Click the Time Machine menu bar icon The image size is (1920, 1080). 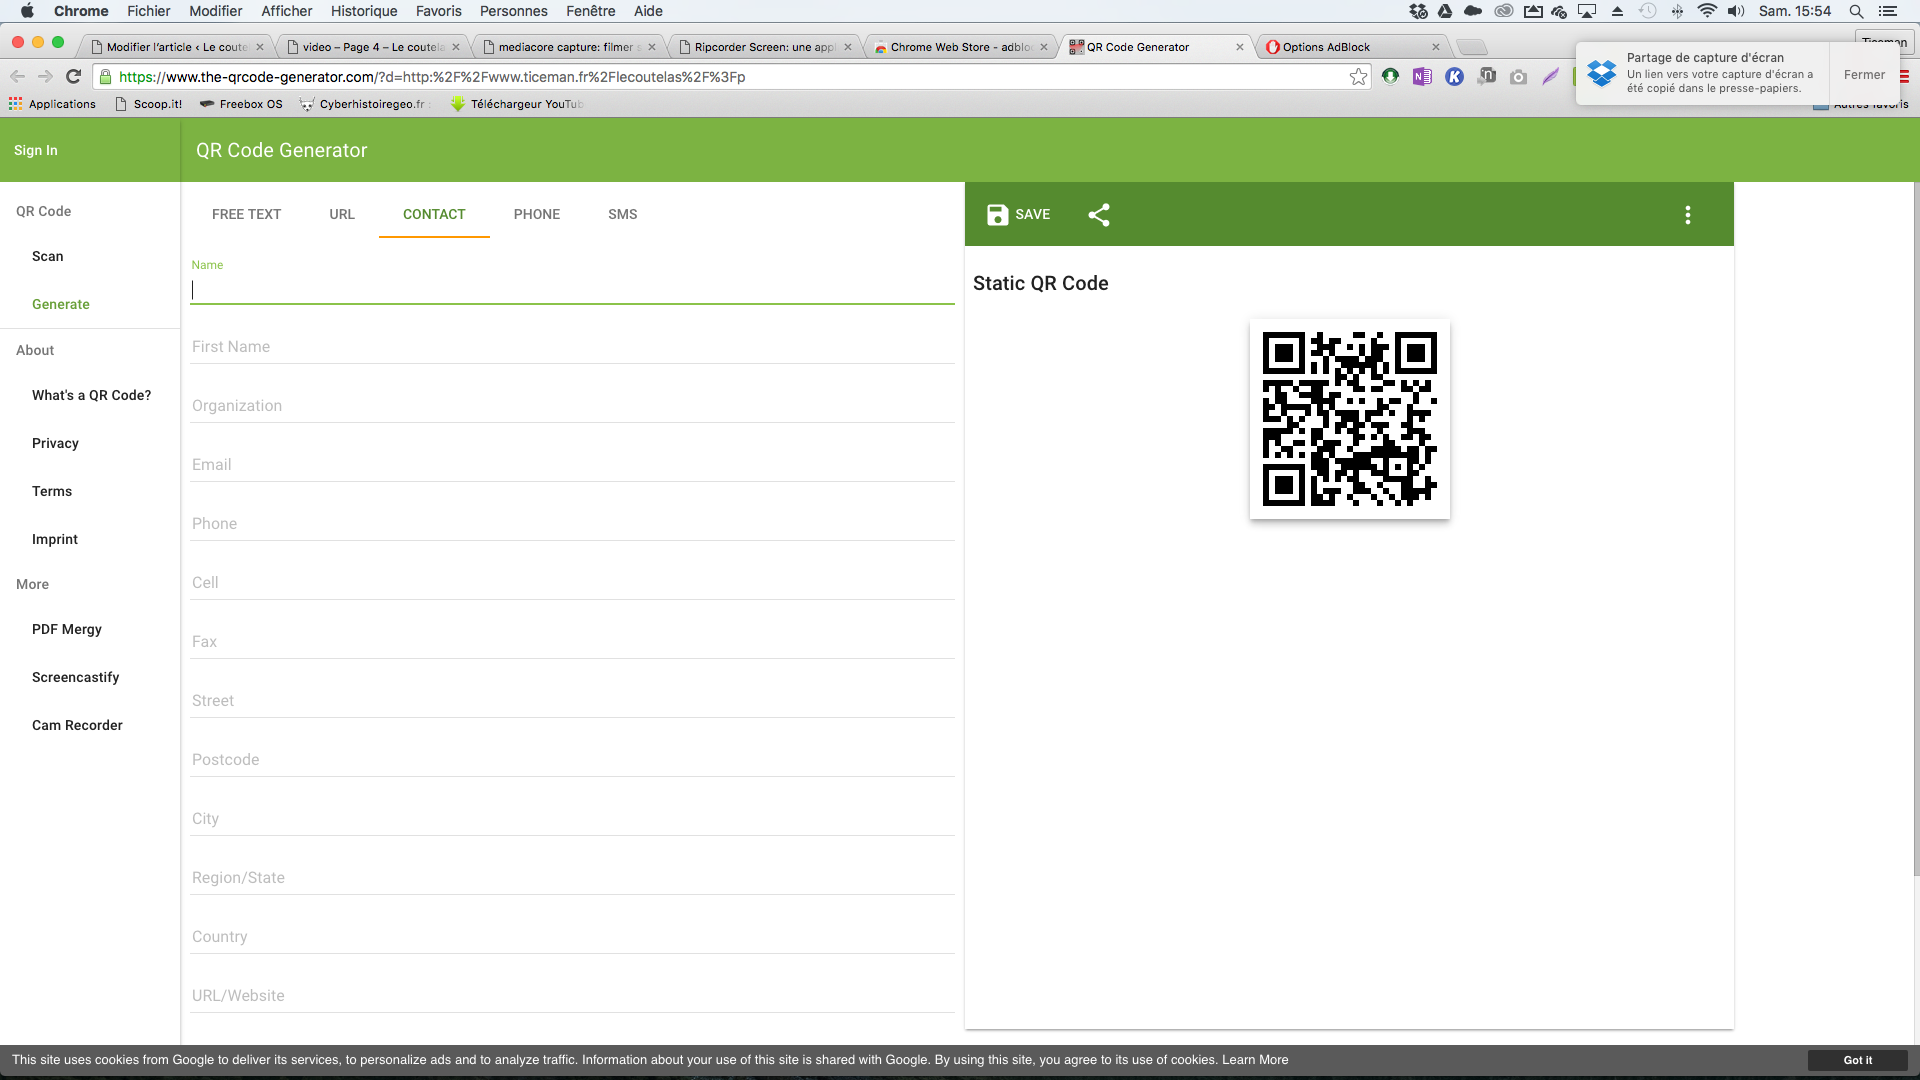(x=1648, y=11)
